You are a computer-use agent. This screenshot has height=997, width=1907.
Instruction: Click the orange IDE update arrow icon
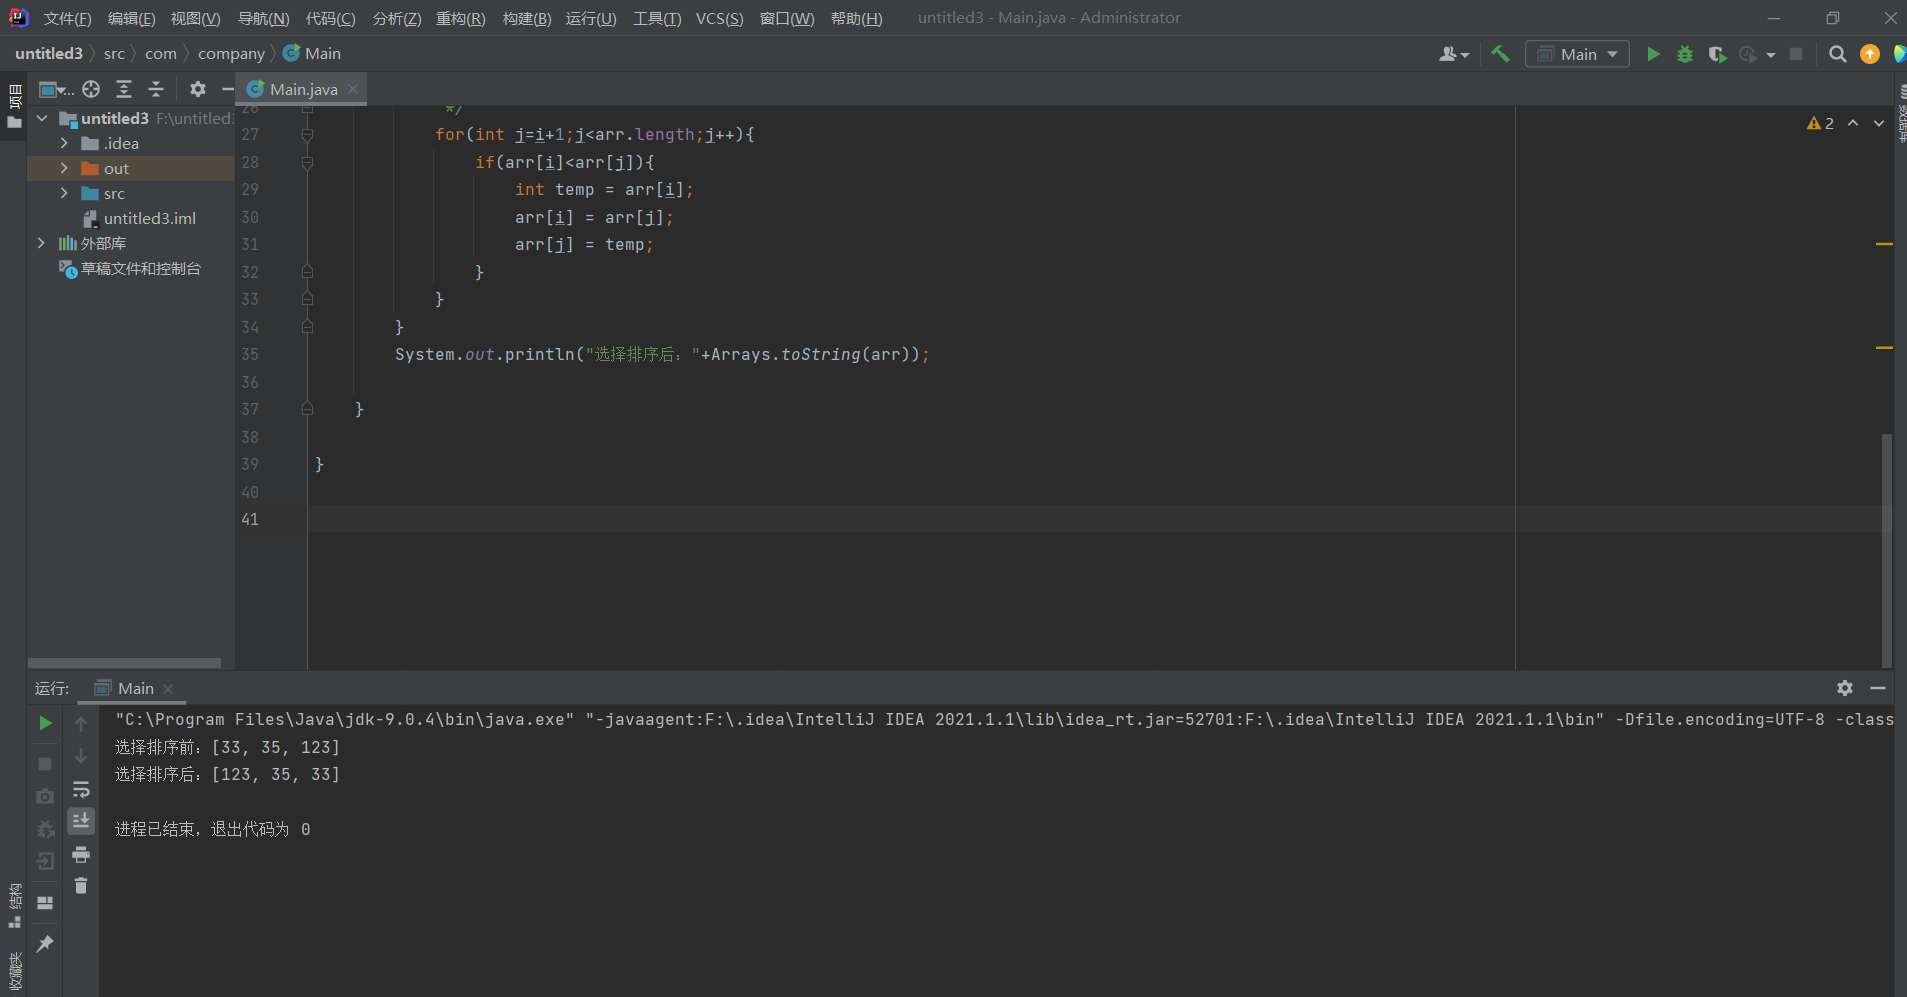click(1870, 54)
